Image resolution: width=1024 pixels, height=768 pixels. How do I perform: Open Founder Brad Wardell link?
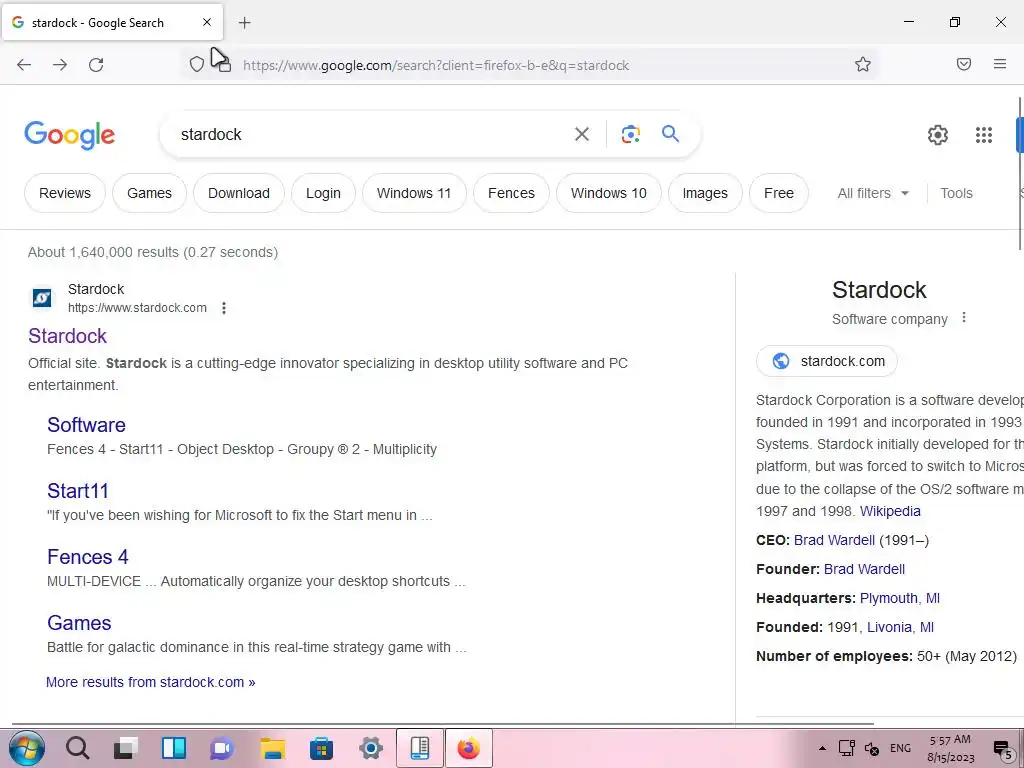click(864, 569)
